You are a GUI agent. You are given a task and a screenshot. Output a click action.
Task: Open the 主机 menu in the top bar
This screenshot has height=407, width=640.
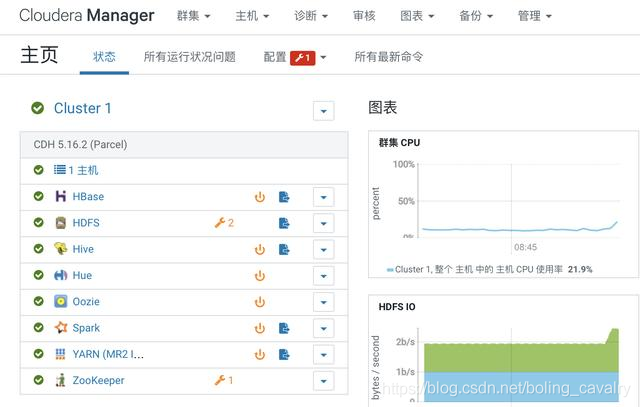tap(252, 16)
